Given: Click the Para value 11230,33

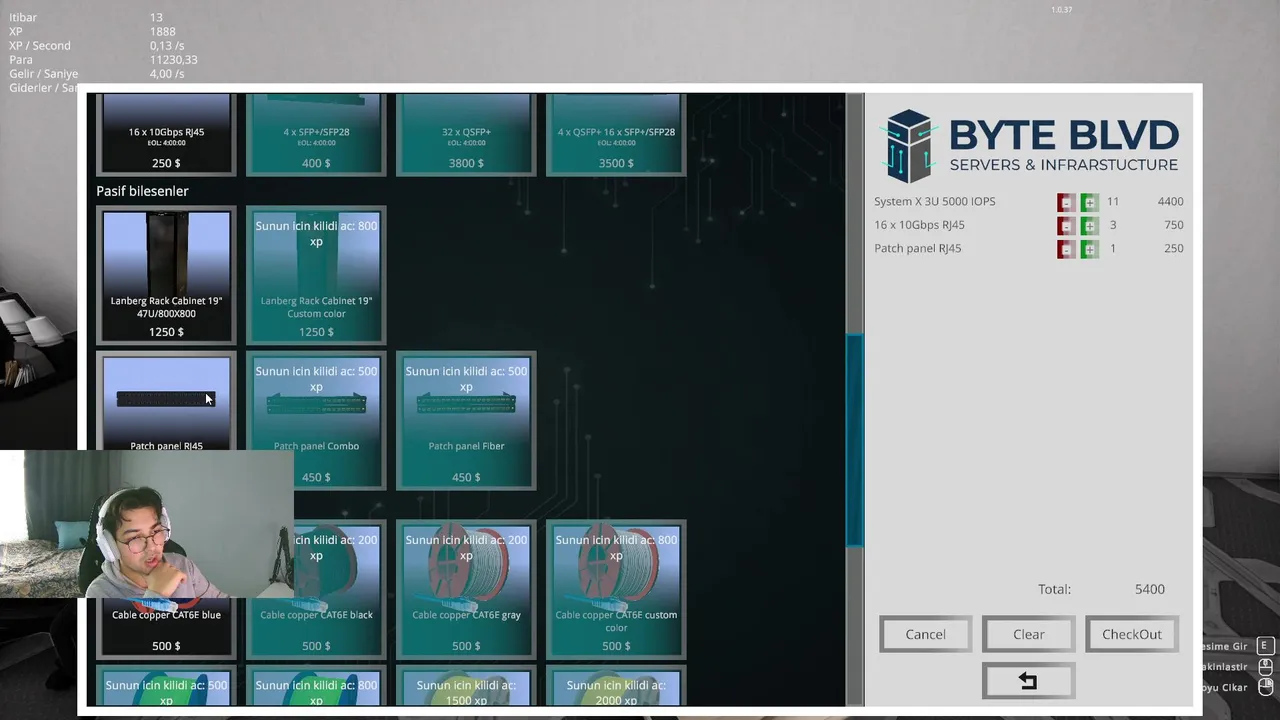Looking at the screenshot, I should [x=173, y=60].
